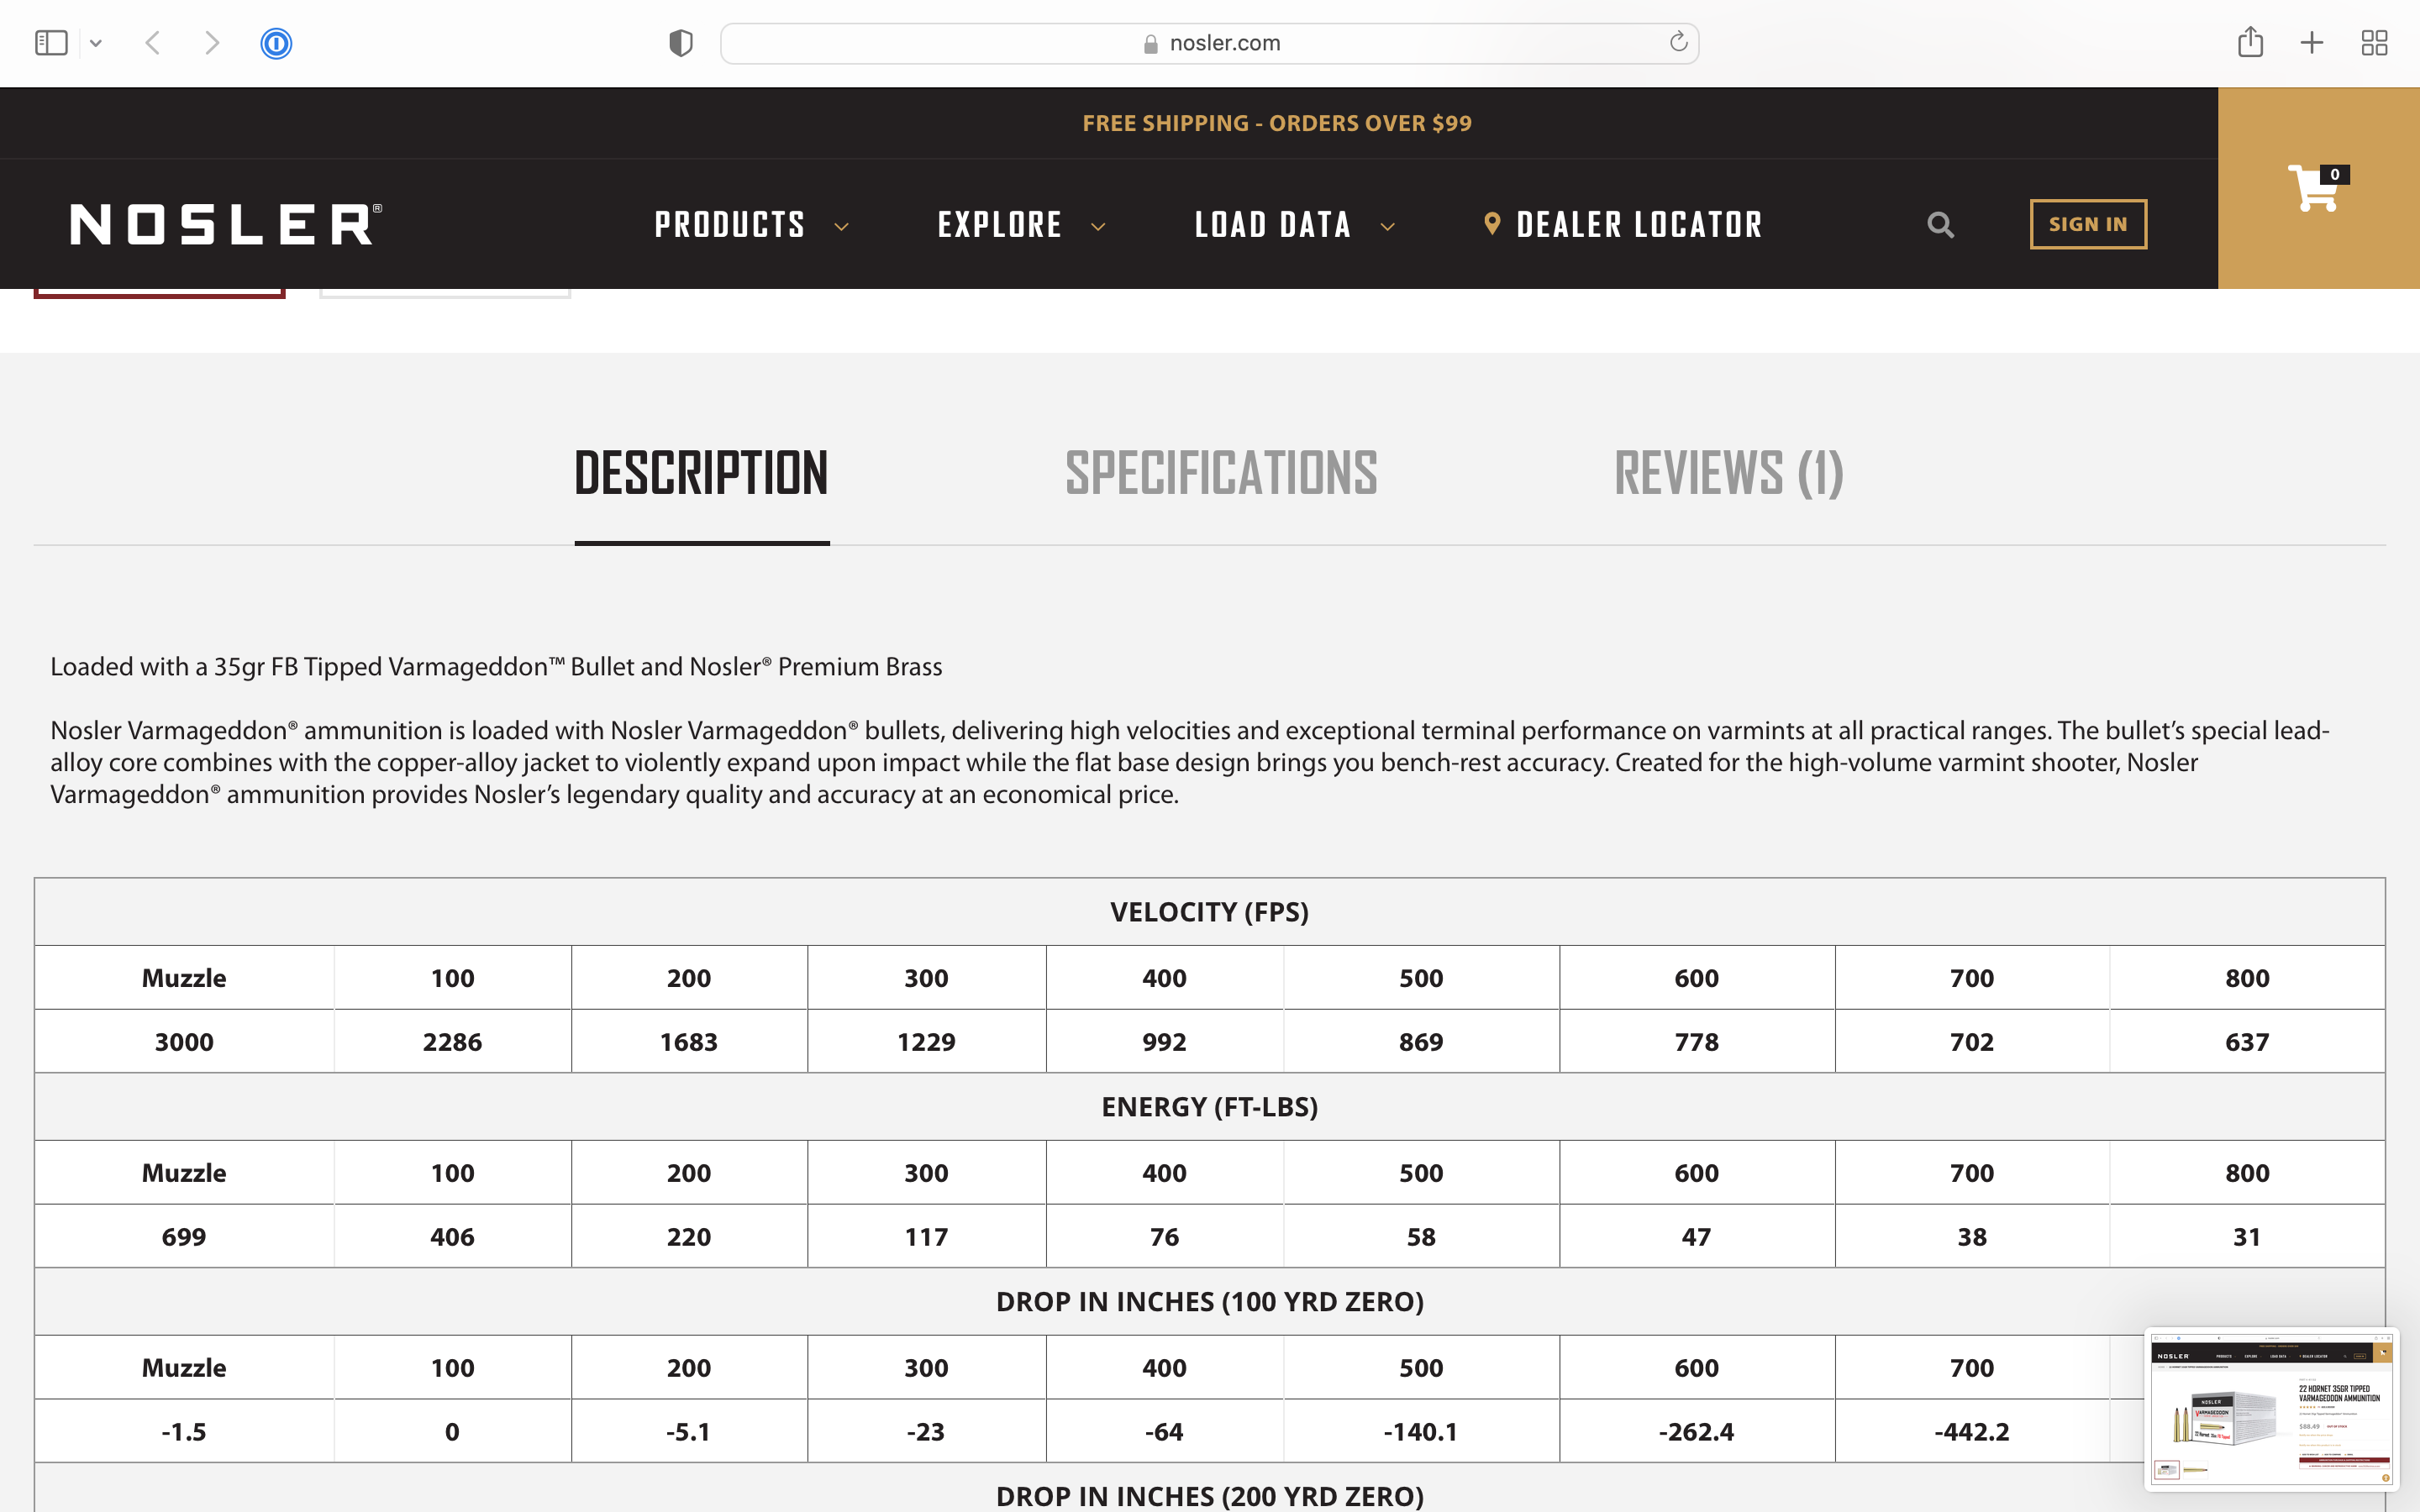Click the energy value 406

point(452,1237)
